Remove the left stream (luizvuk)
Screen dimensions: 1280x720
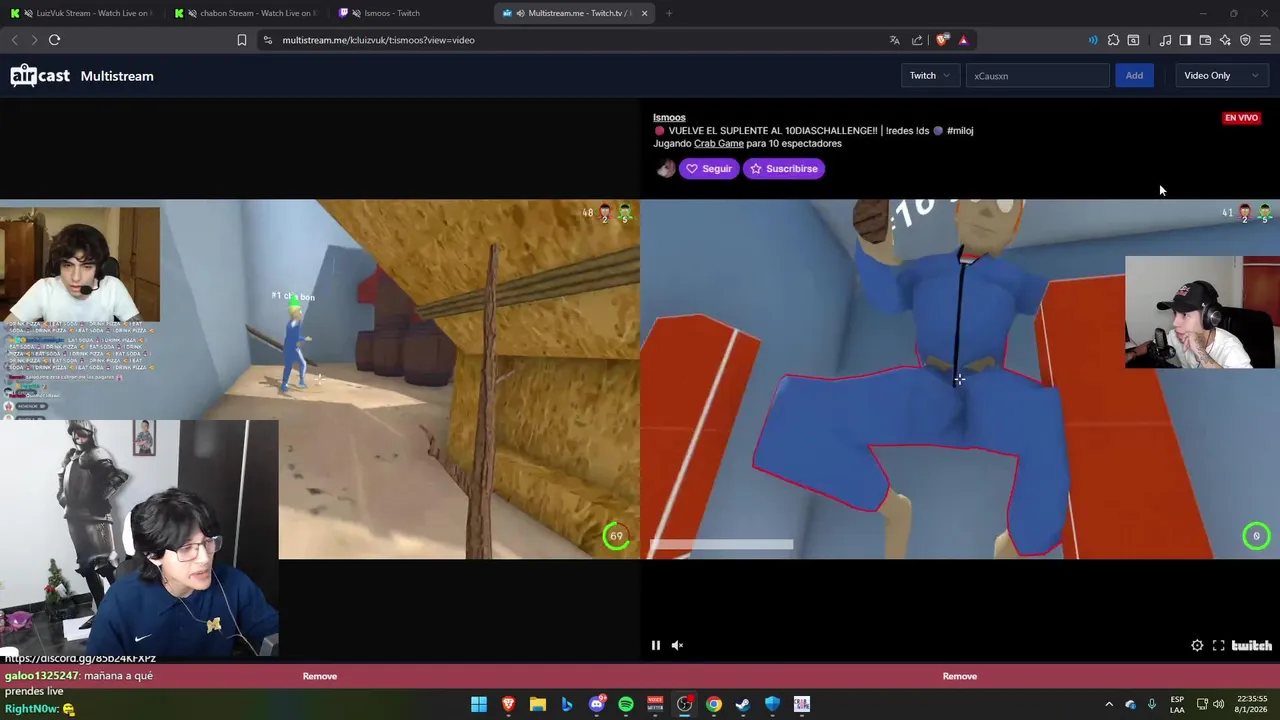click(320, 676)
